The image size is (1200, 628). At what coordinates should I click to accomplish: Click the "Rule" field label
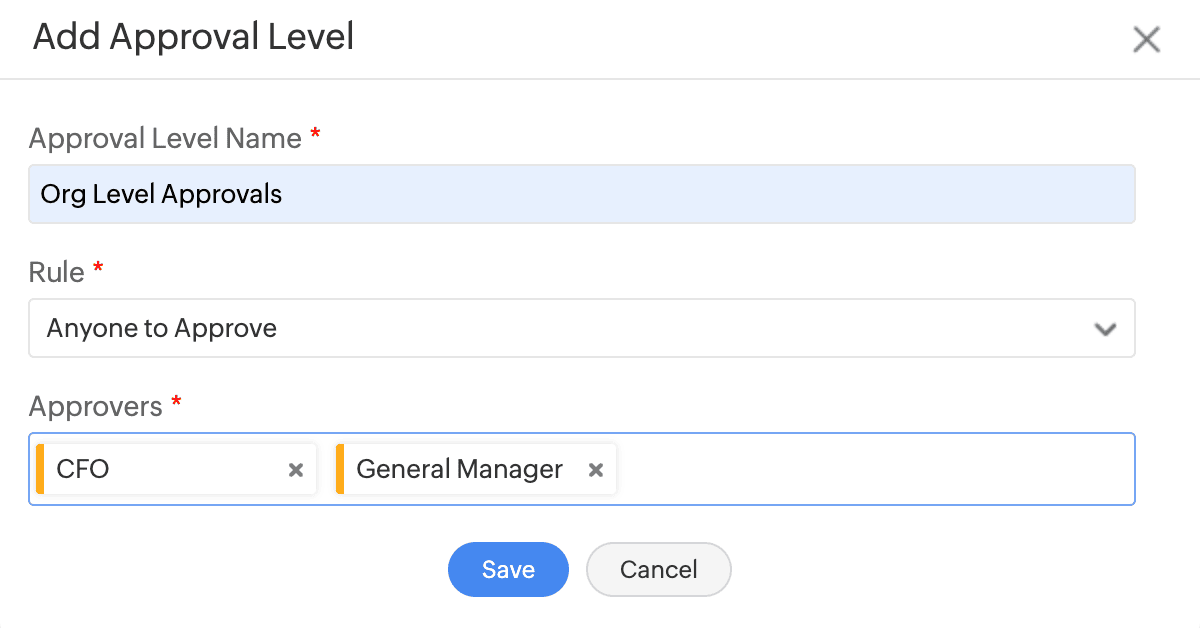coord(56,272)
